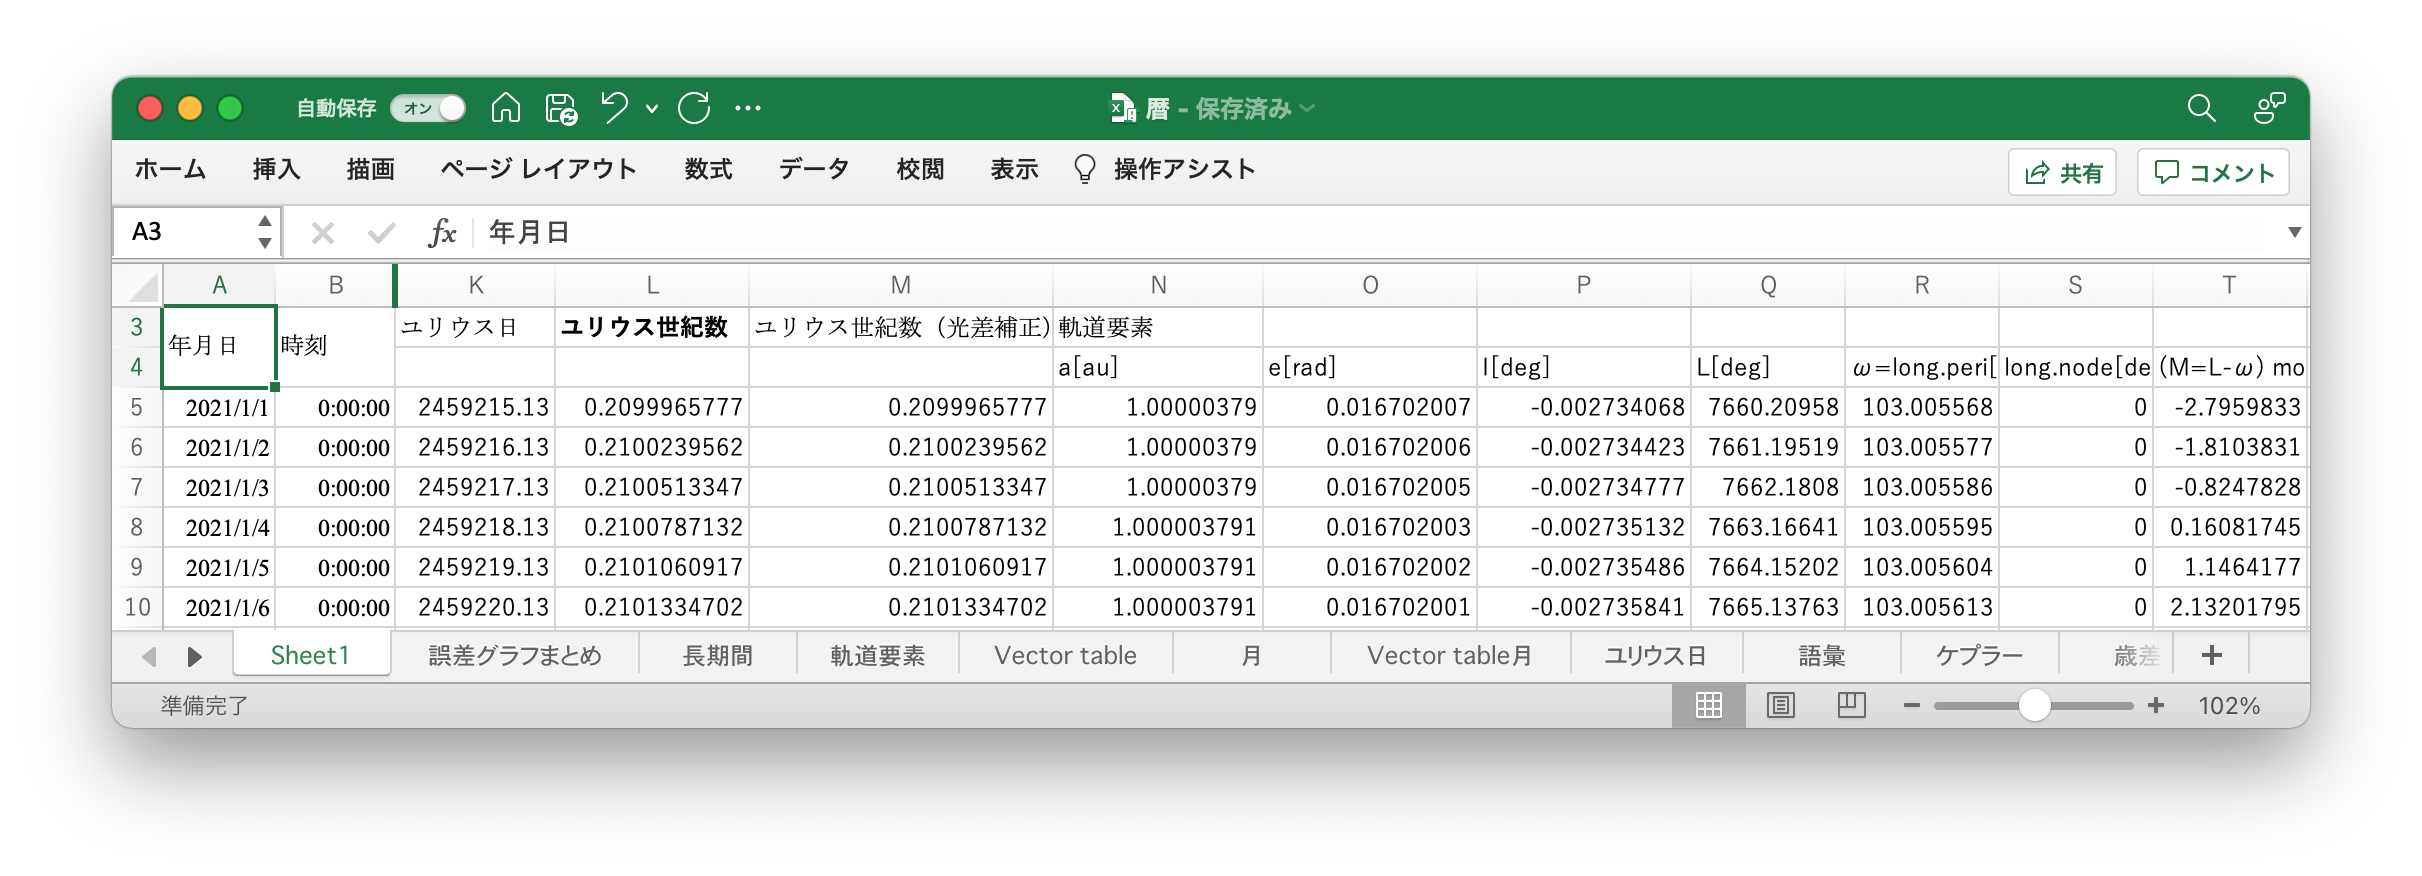Screen dimensions: 2422x876
Task: Click the formula bar text 年月日
Action: 529,233
